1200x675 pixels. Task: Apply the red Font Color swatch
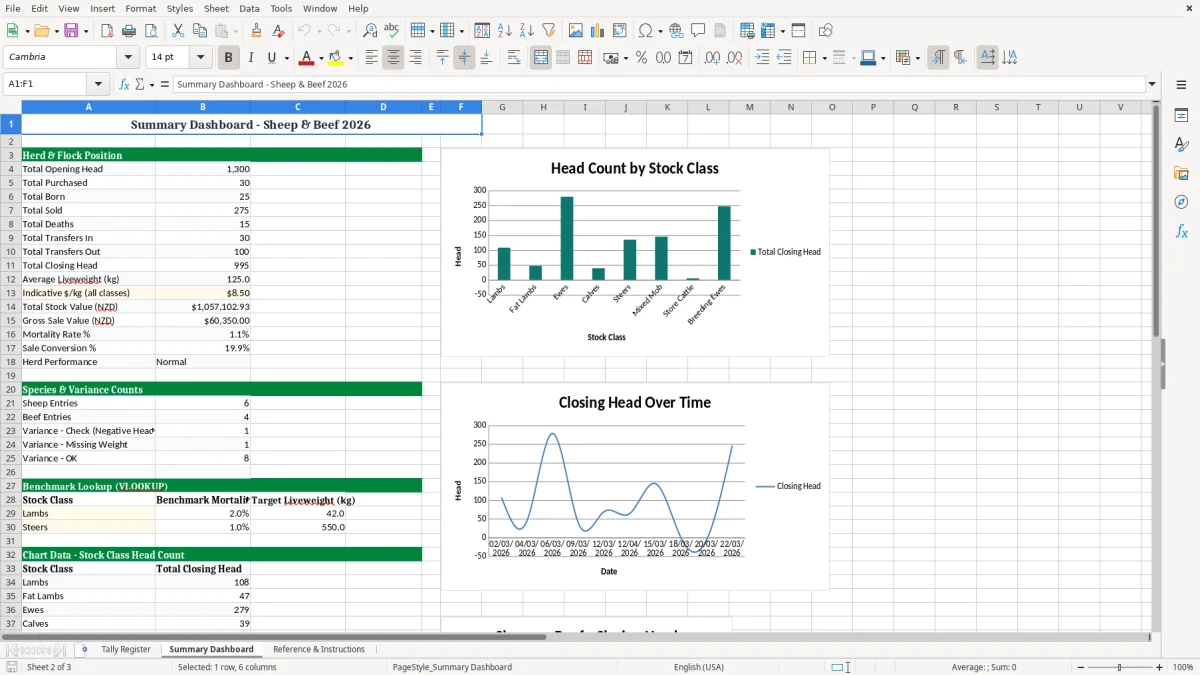[x=306, y=58]
